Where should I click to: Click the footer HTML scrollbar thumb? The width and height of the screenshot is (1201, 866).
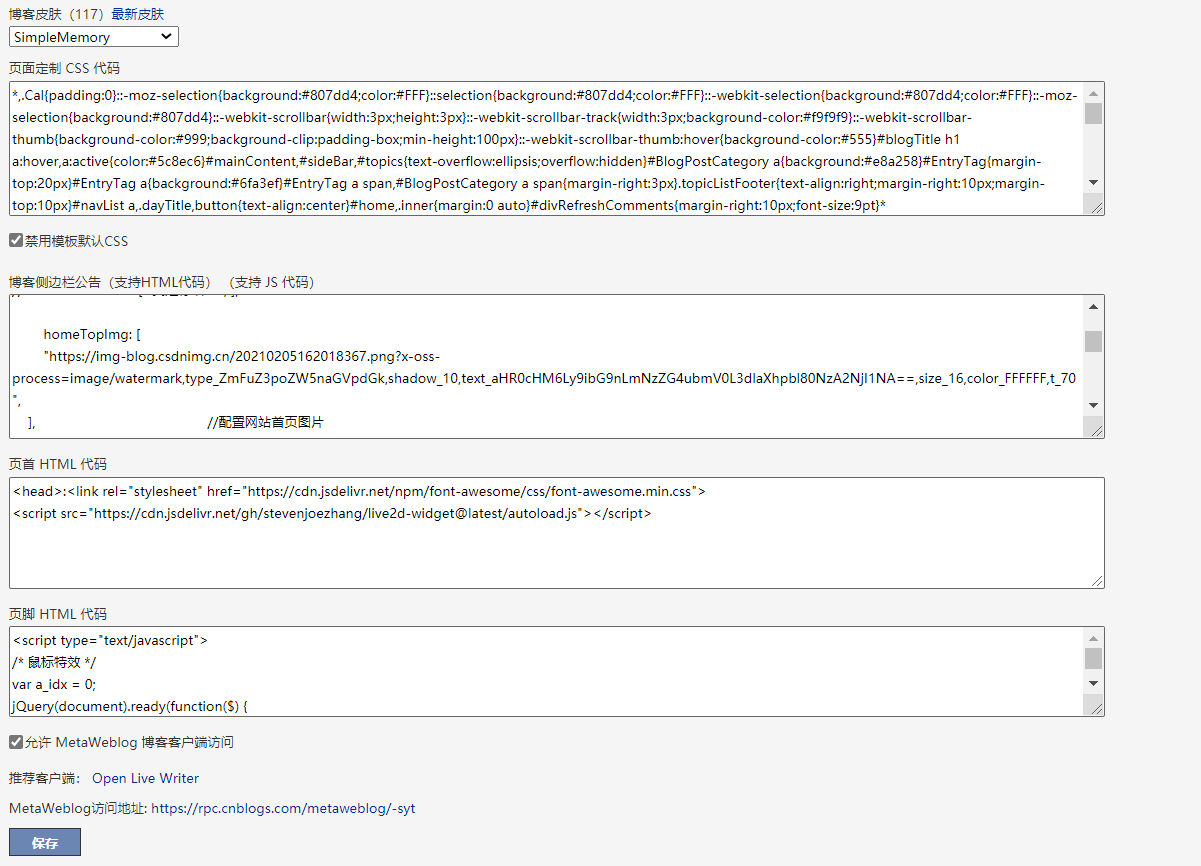(x=1093, y=658)
